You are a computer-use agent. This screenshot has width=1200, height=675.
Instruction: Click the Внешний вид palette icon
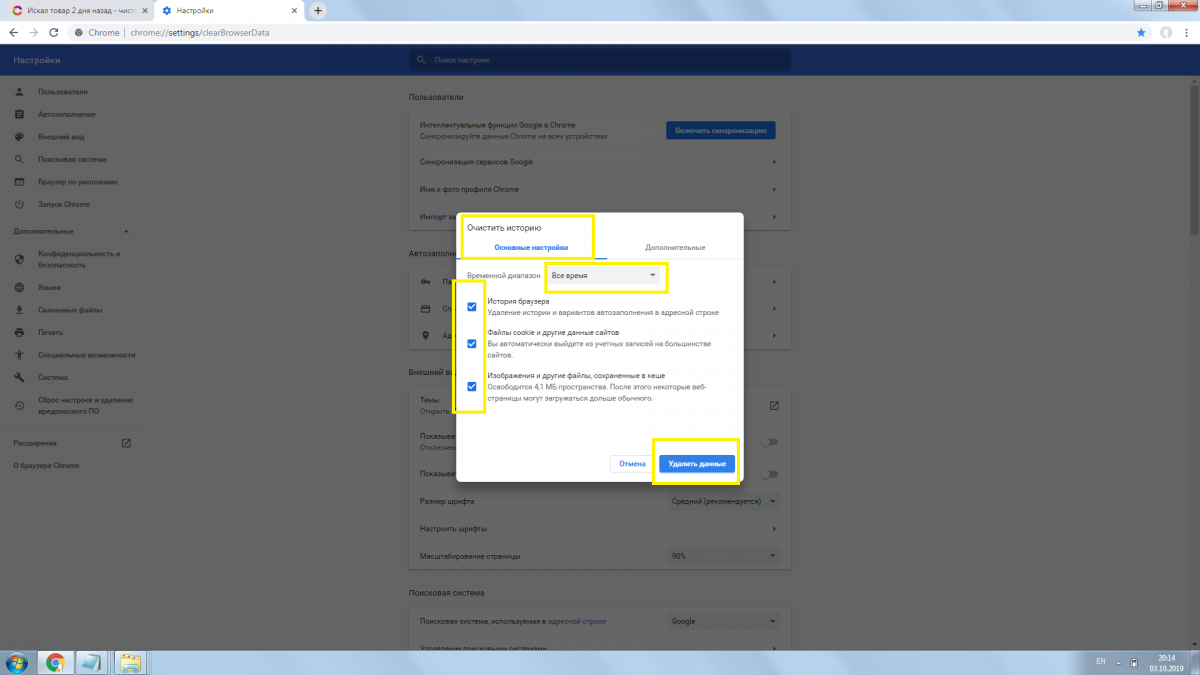(x=19, y=137)
